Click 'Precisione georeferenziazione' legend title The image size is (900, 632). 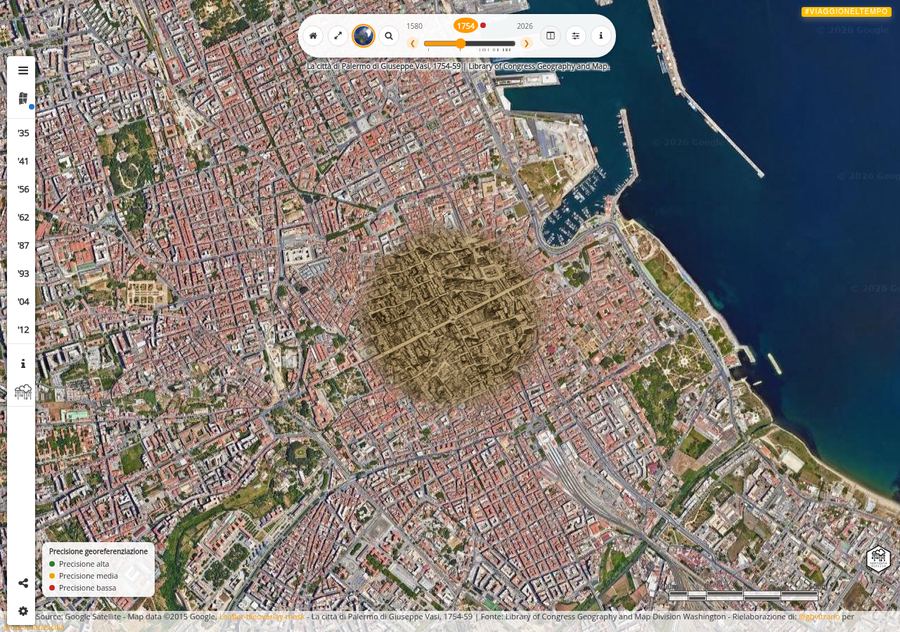coord(98,551)
